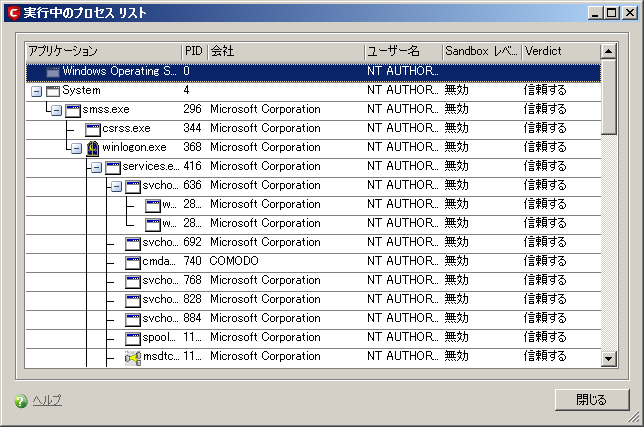Click the msdtc process icon
This screenshot has width=644, height=427.
click(133, 357)
